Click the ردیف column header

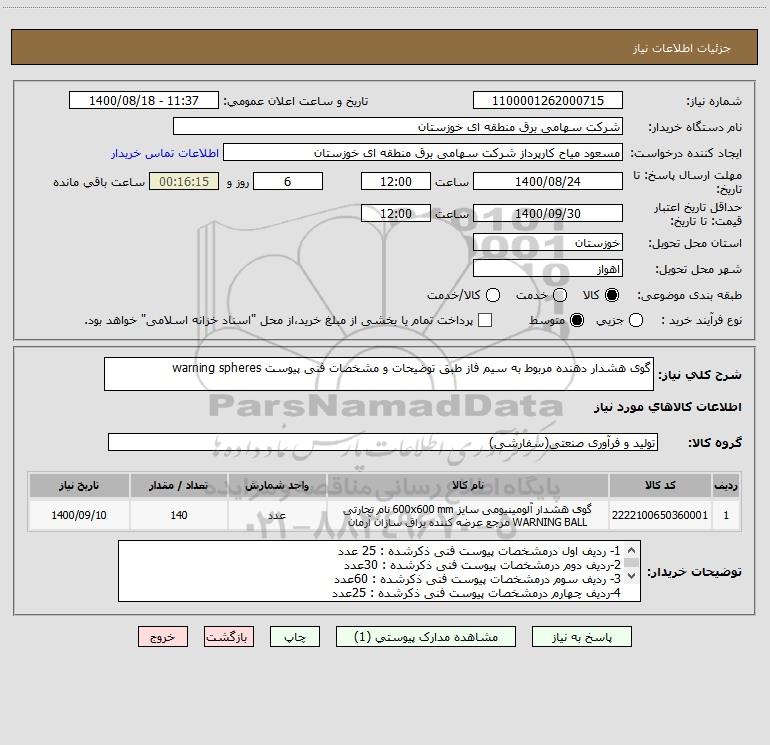pos(726,485)
